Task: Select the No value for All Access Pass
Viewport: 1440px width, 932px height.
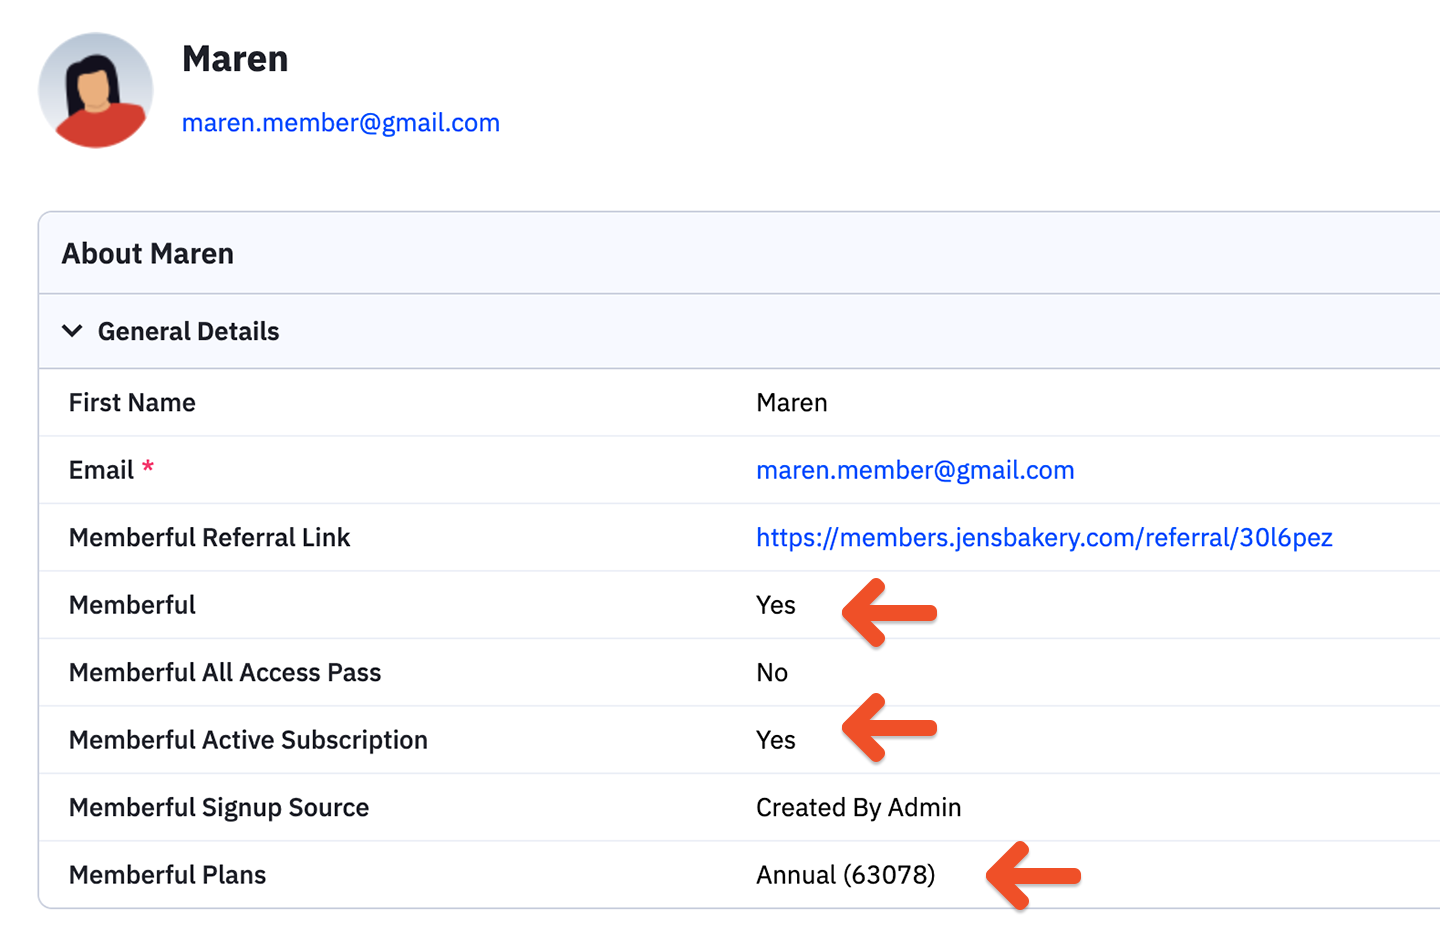Action: [772, 672]
